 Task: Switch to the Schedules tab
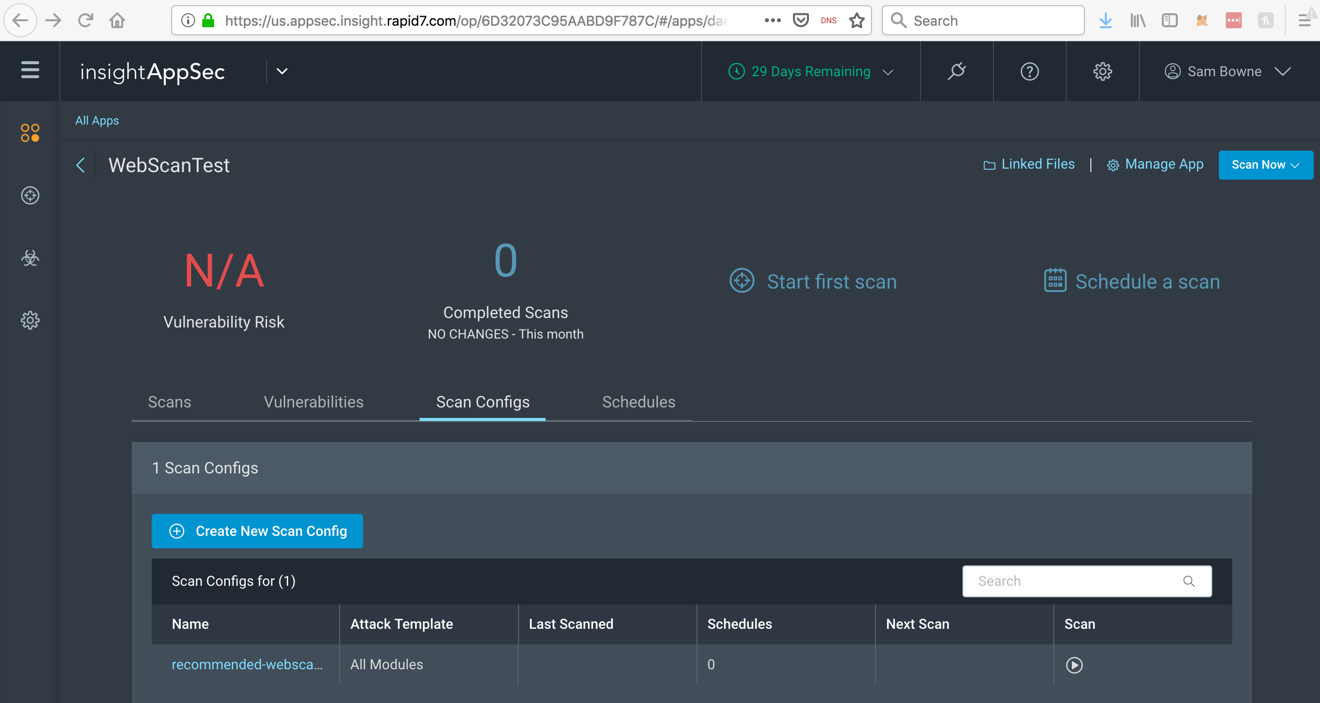pos(638,402)
